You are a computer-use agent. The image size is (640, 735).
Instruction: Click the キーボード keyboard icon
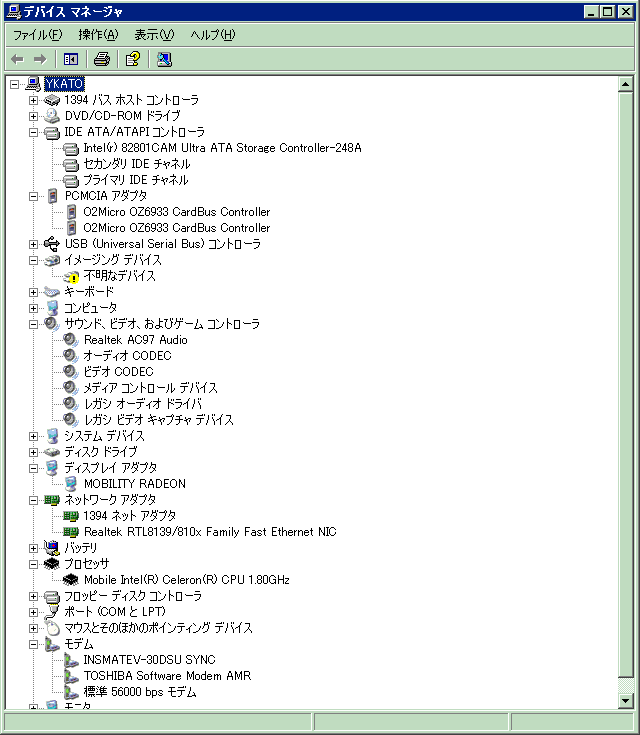tap(52, 292)
